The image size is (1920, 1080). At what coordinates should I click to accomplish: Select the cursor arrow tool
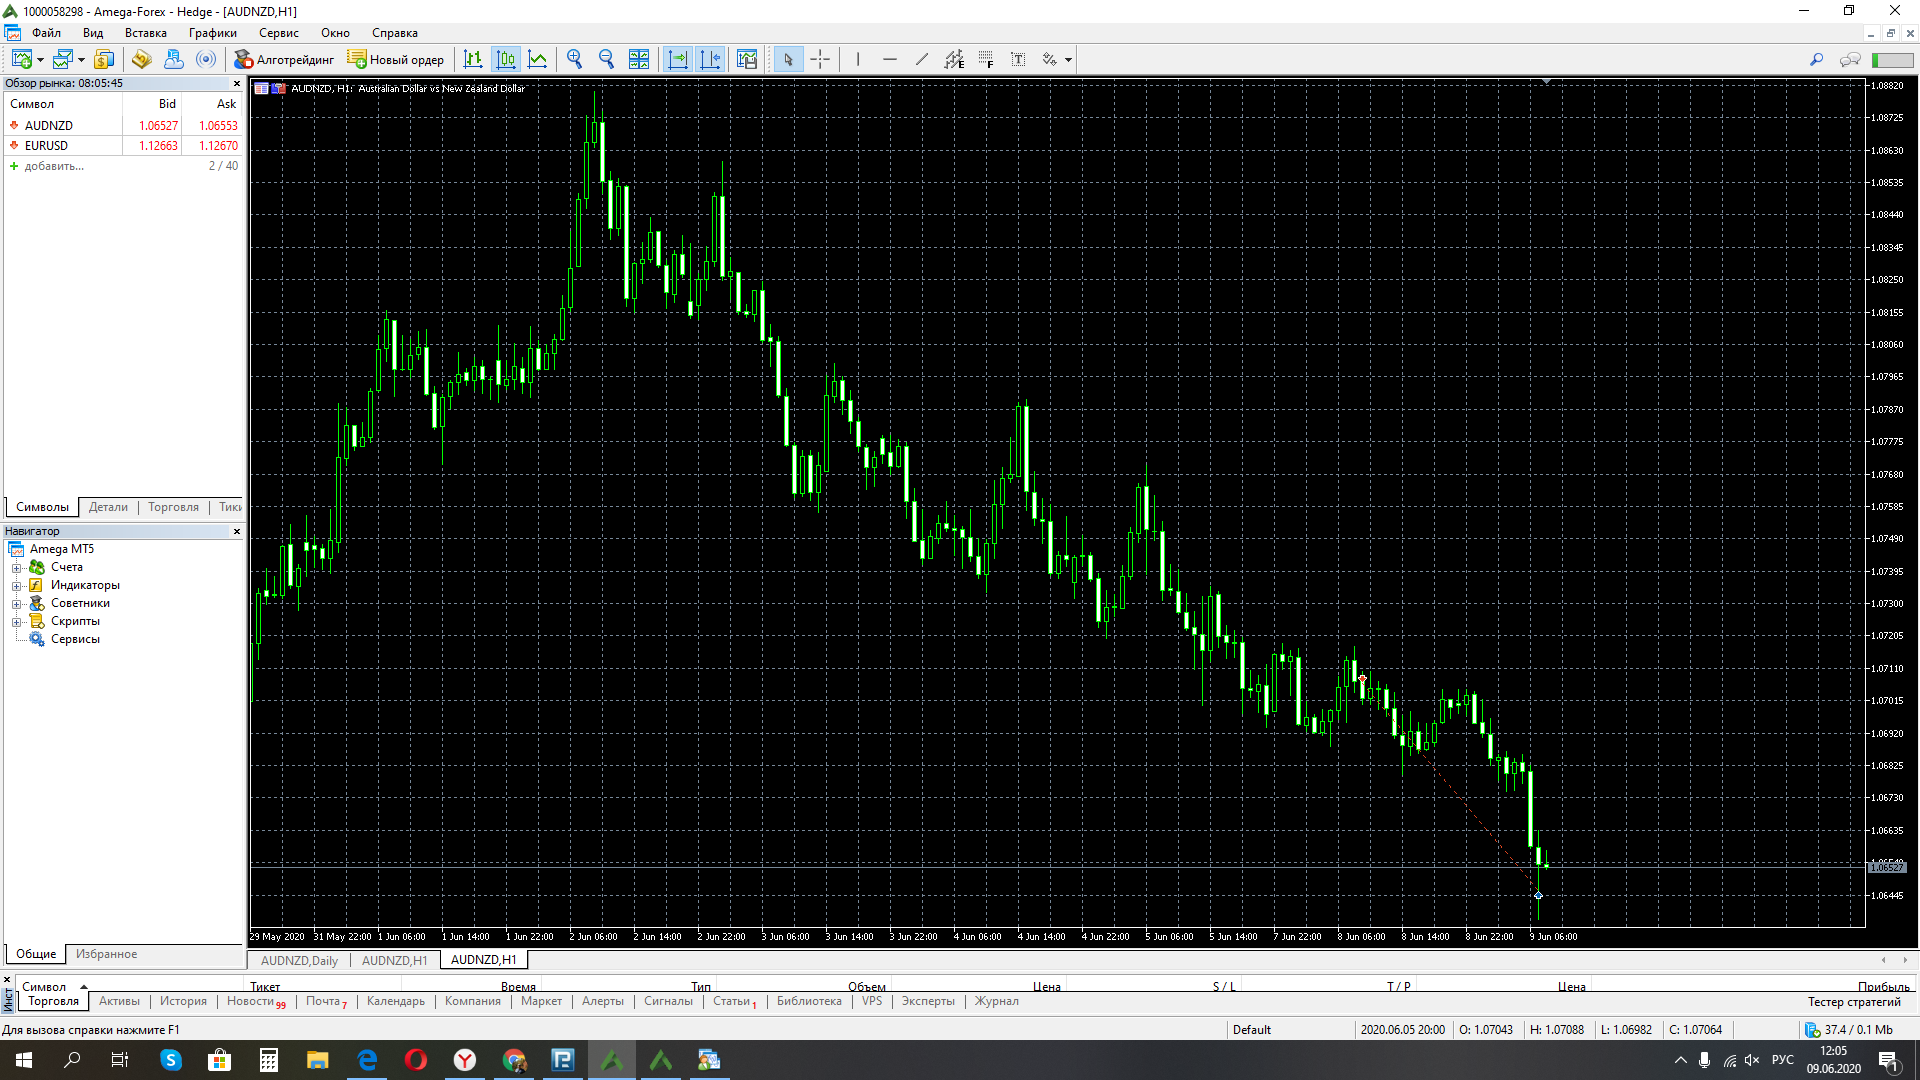(x=788, y=59)
